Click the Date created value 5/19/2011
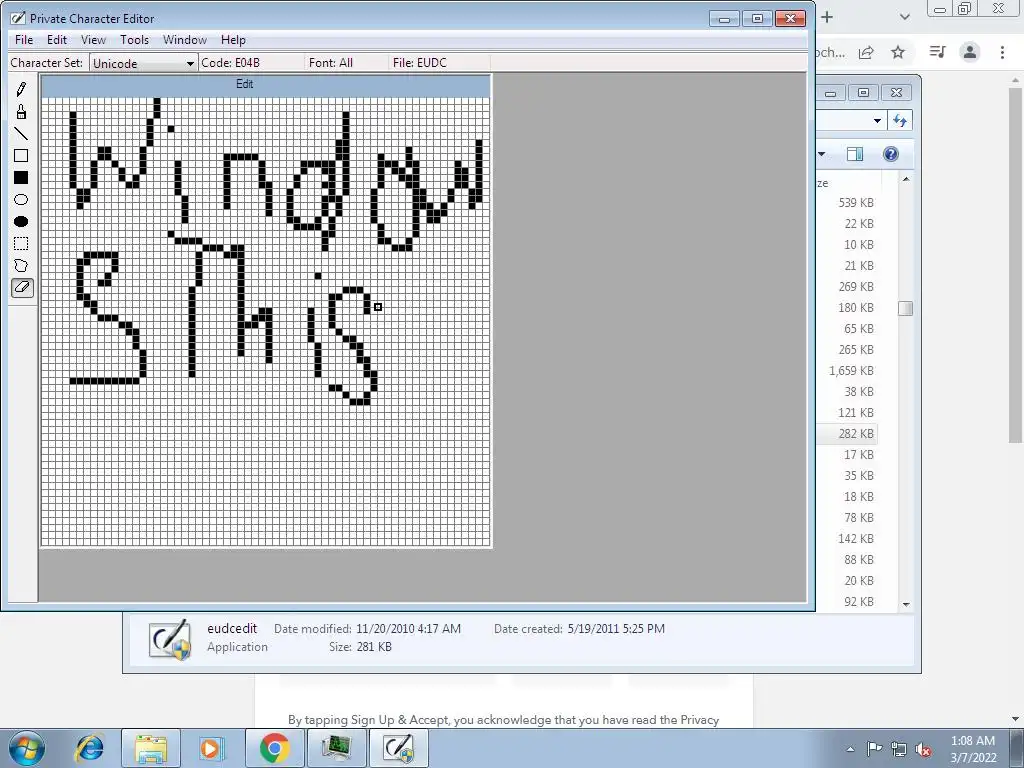The height and width of the screenshot is (768, 1024). (x=616, y=629)
